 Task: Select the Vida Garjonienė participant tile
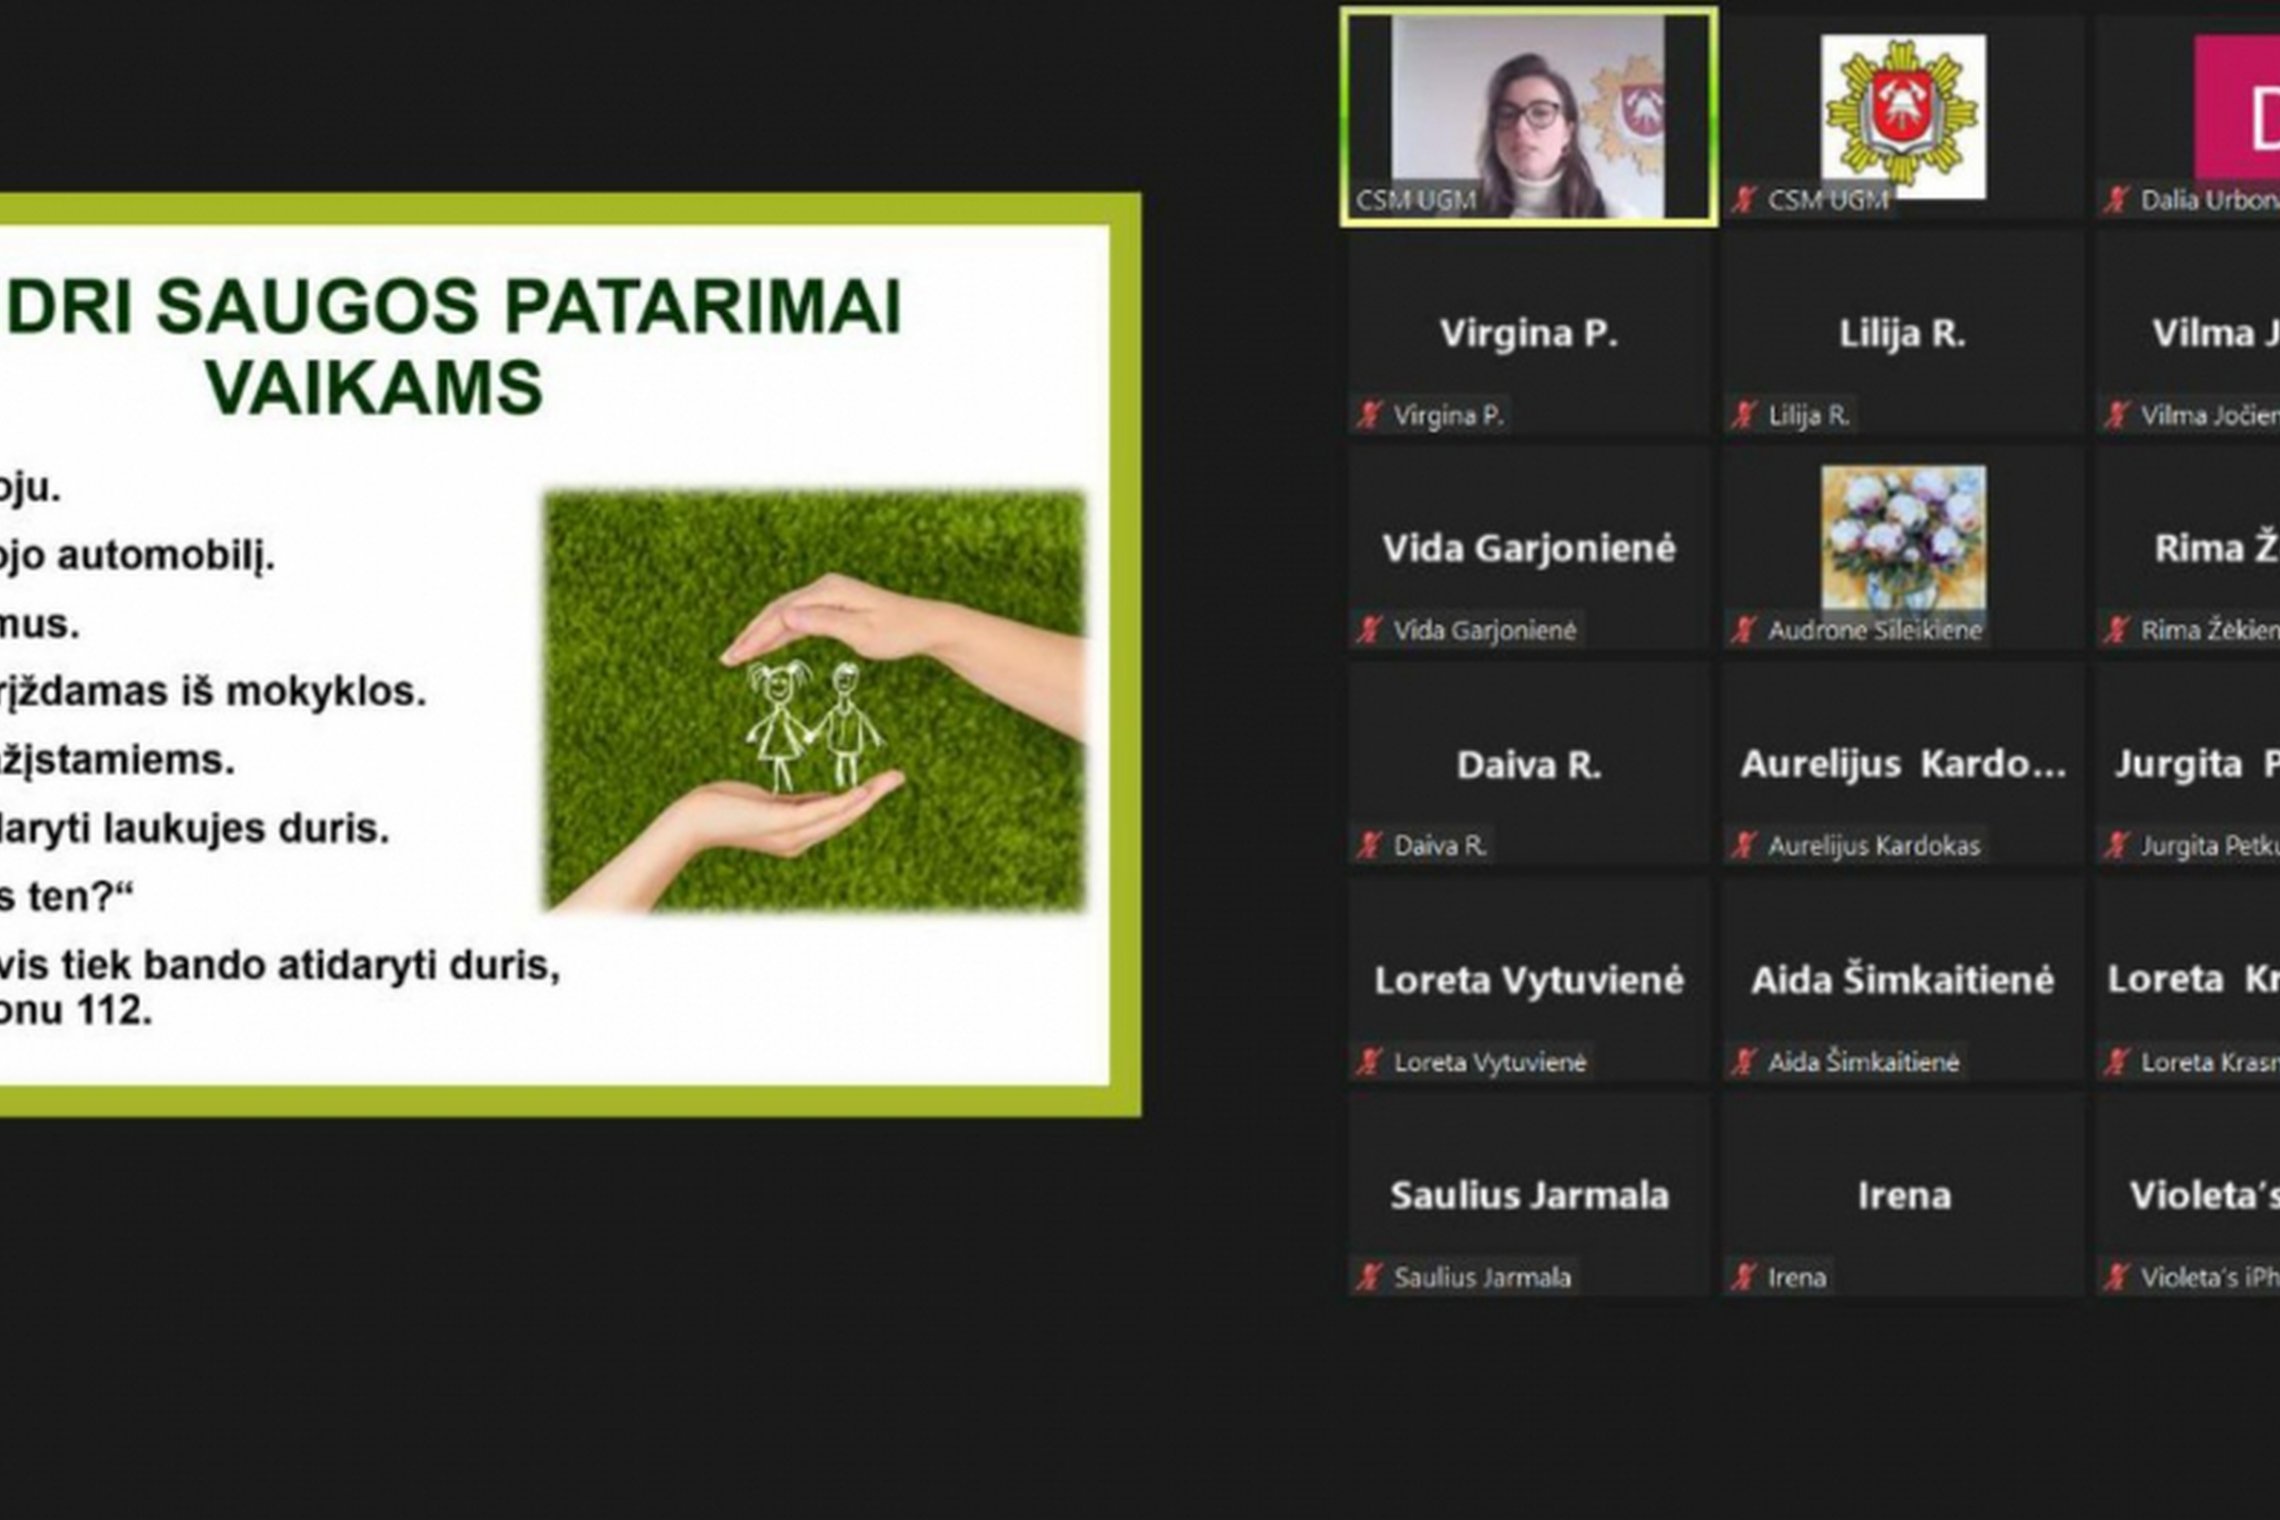point(1529,548)
